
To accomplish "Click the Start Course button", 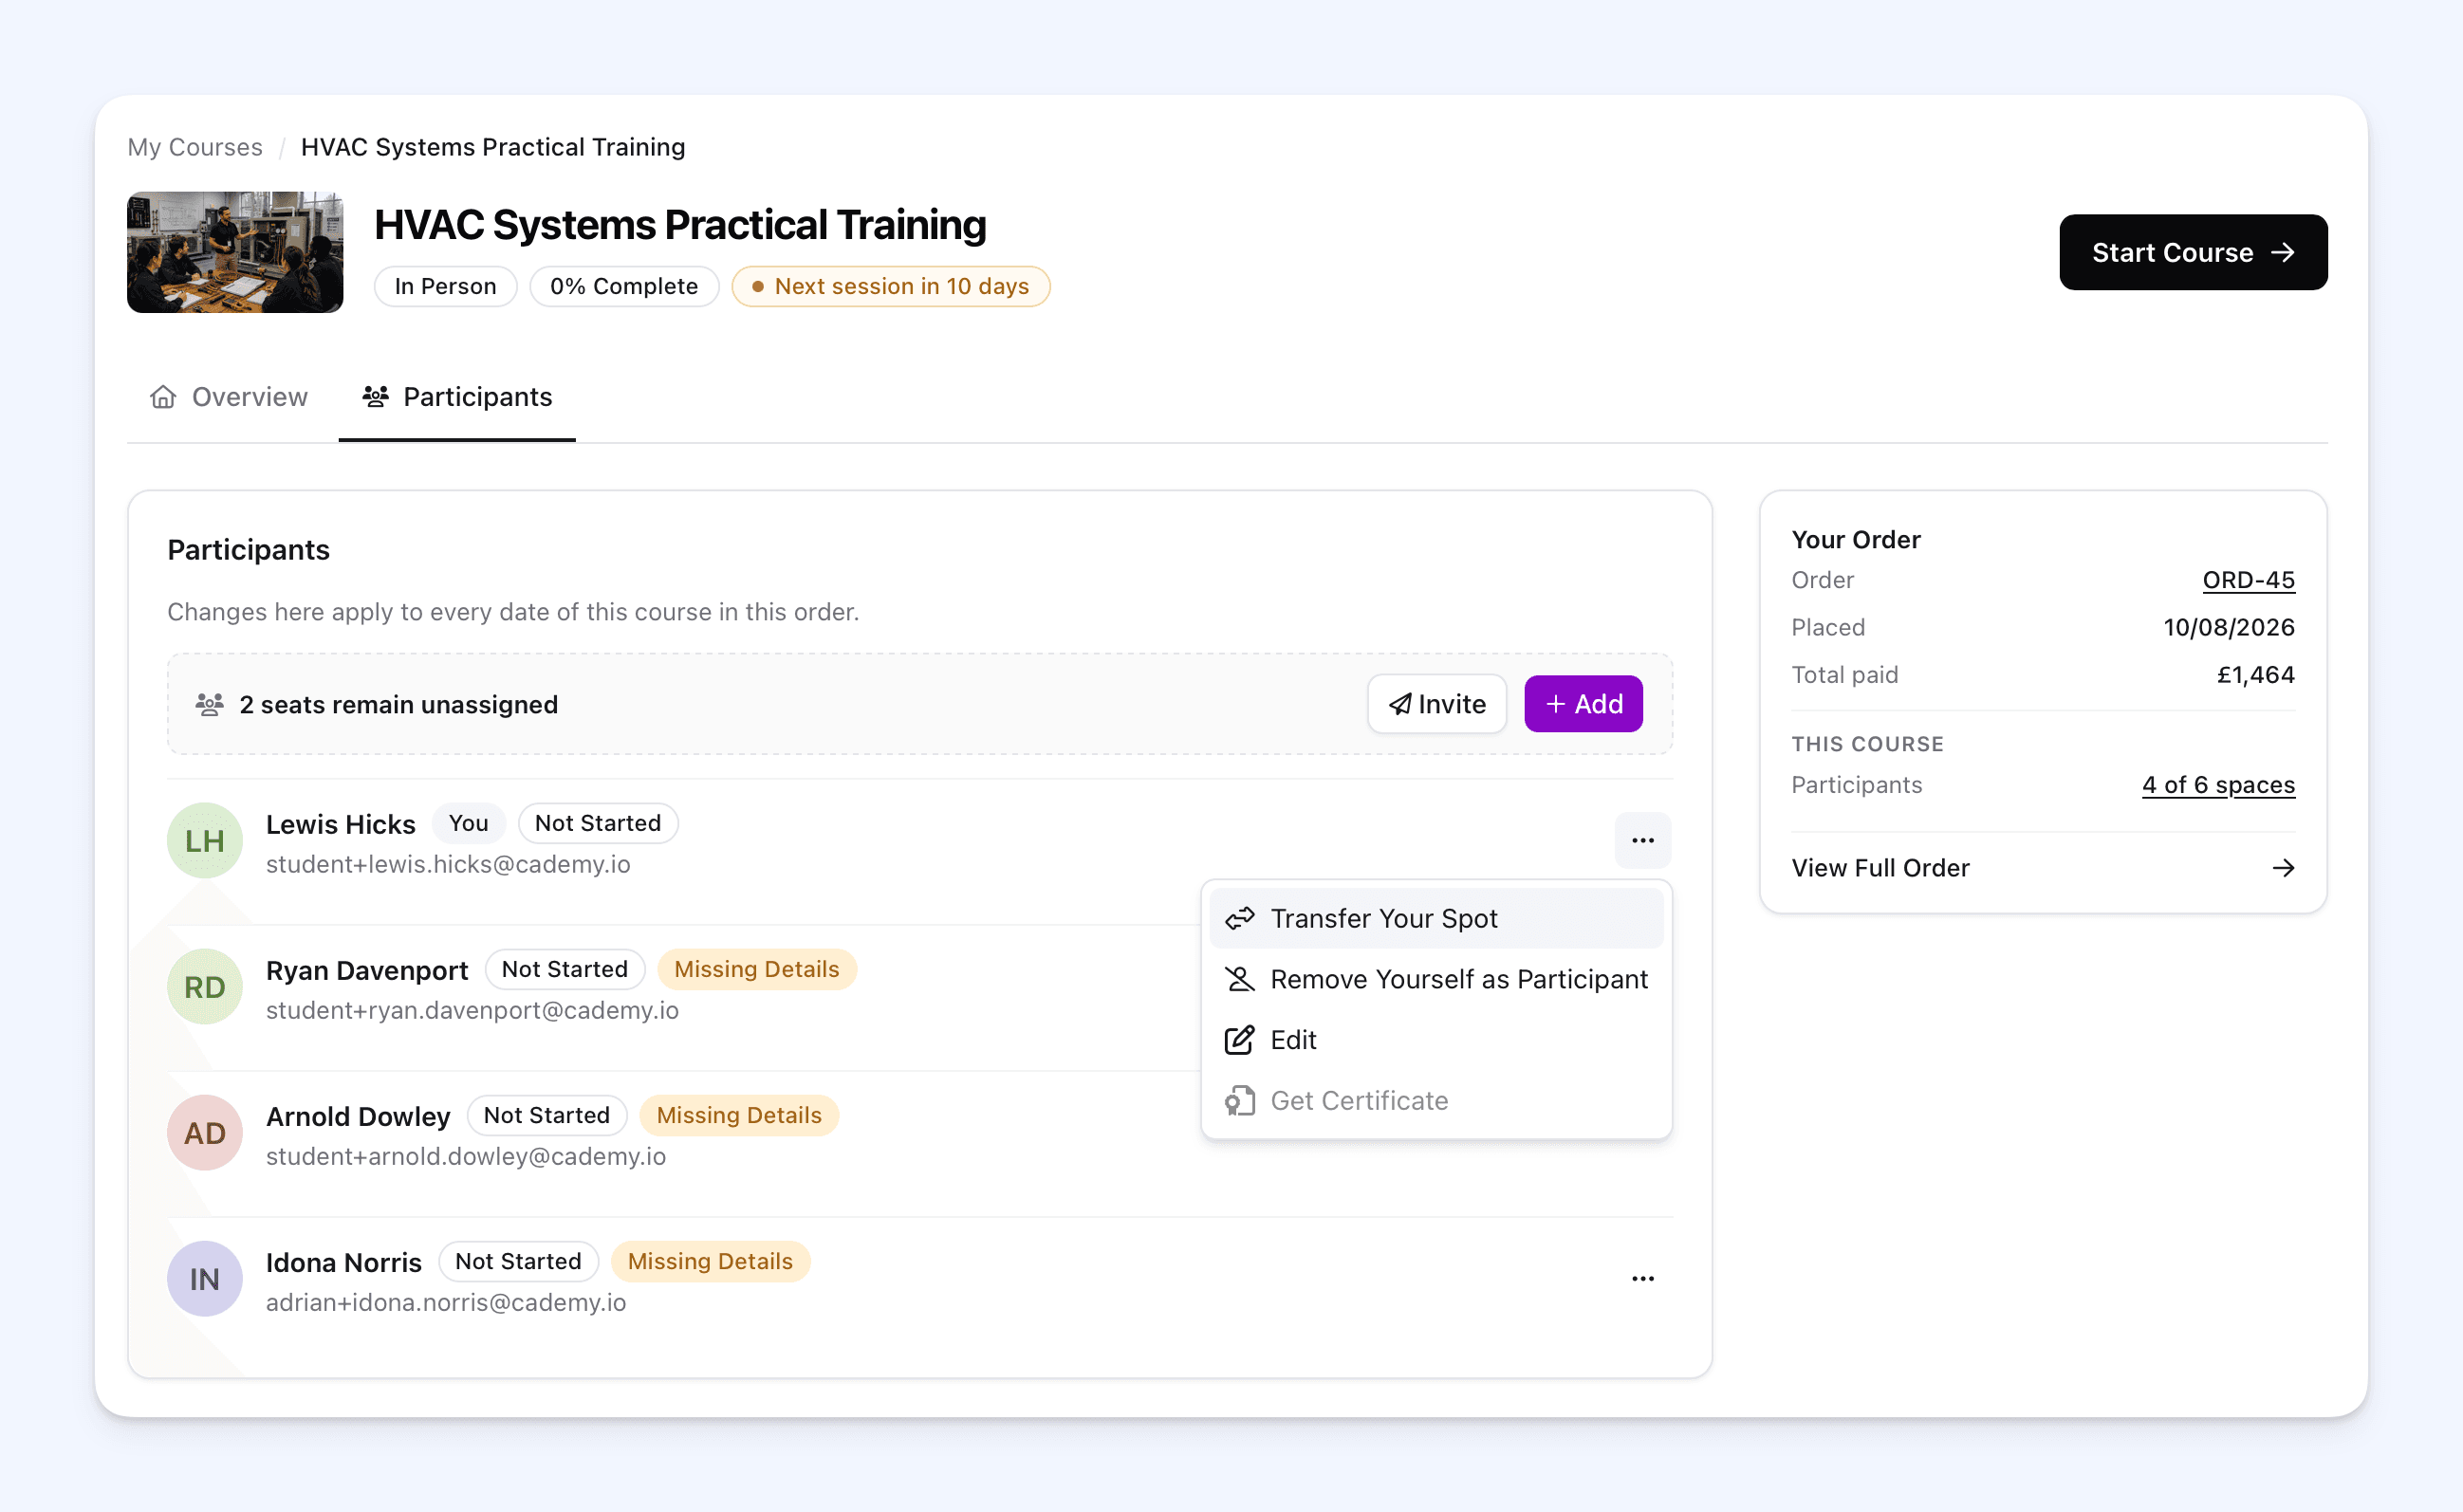I will 2192,252.
